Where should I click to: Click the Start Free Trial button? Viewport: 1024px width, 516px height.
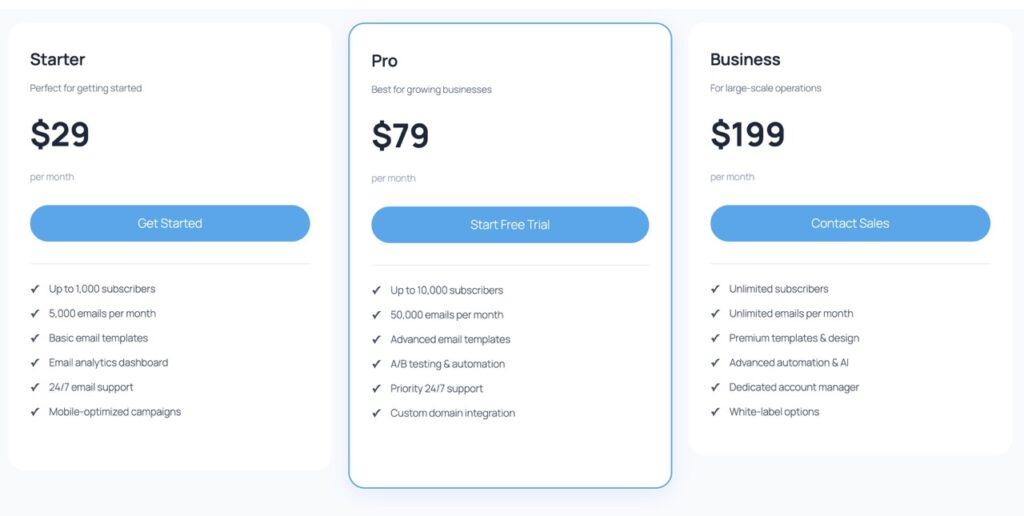pyautogui.click(x=510, y=224)
